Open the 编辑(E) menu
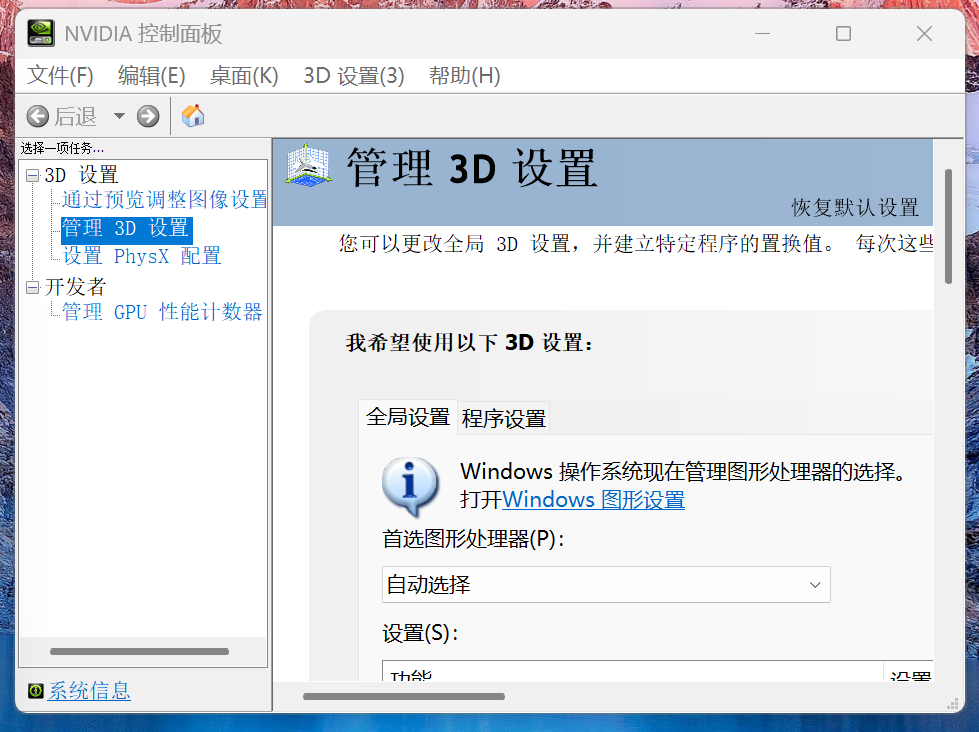Viewport: 979px width, 732px height. tap(151, 76)
